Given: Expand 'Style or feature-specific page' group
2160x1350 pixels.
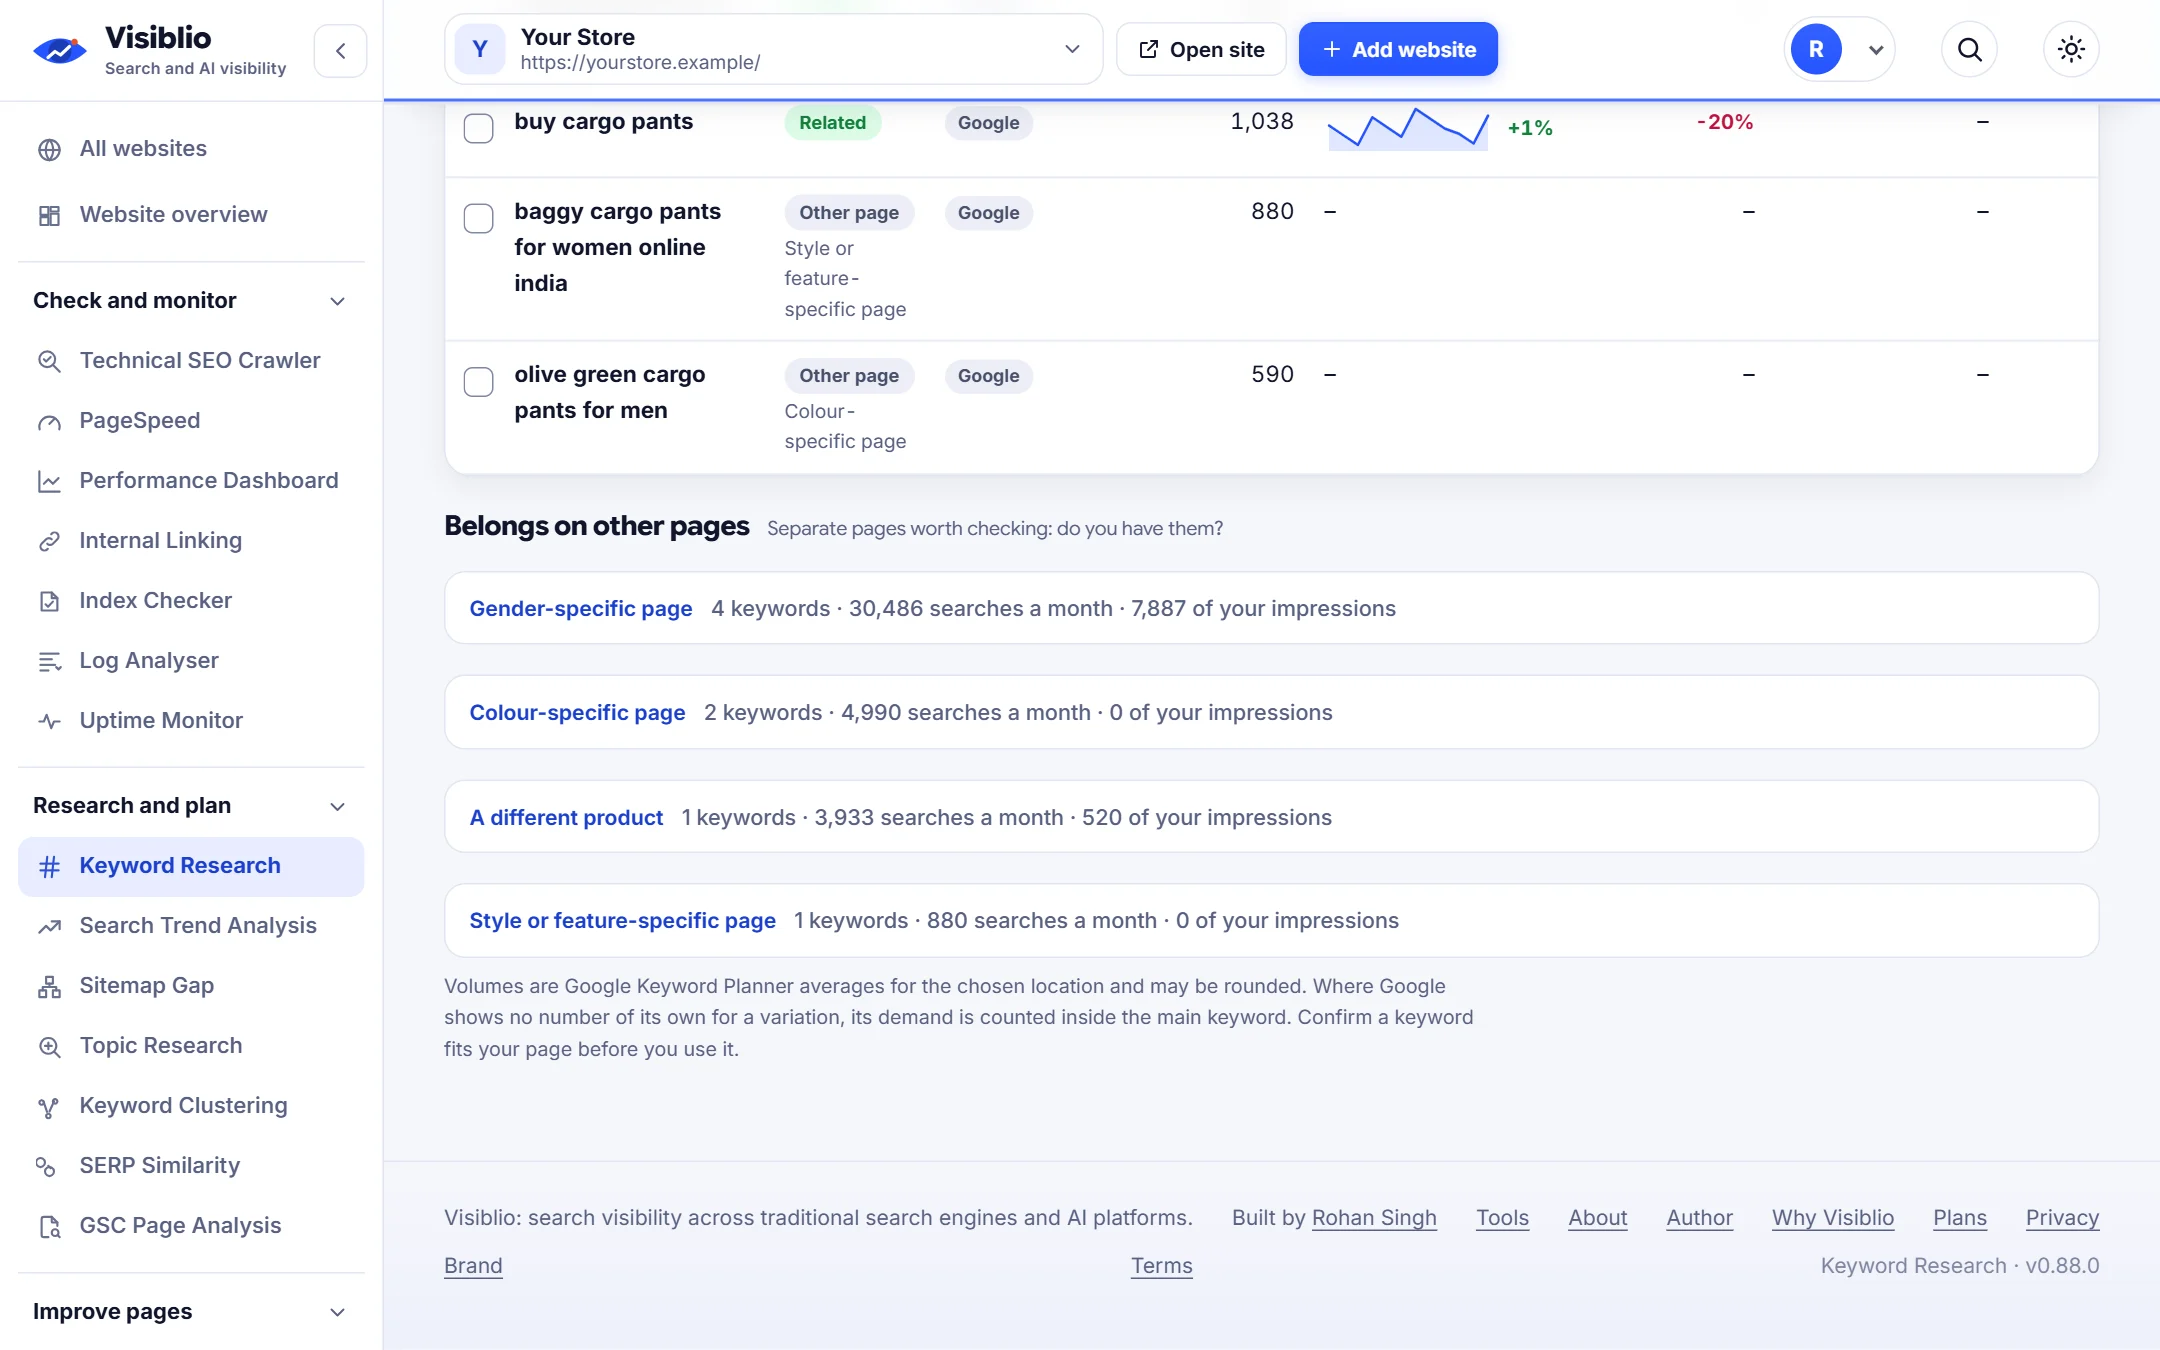Looking at the screenshot, I should [1271, 920].
